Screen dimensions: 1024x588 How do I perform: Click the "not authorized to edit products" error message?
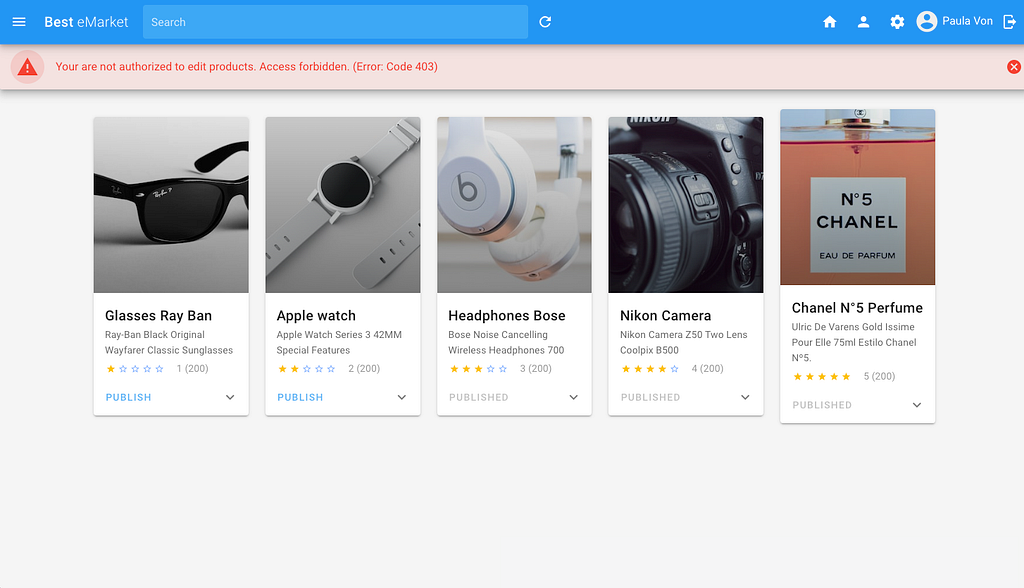point(247,67)
